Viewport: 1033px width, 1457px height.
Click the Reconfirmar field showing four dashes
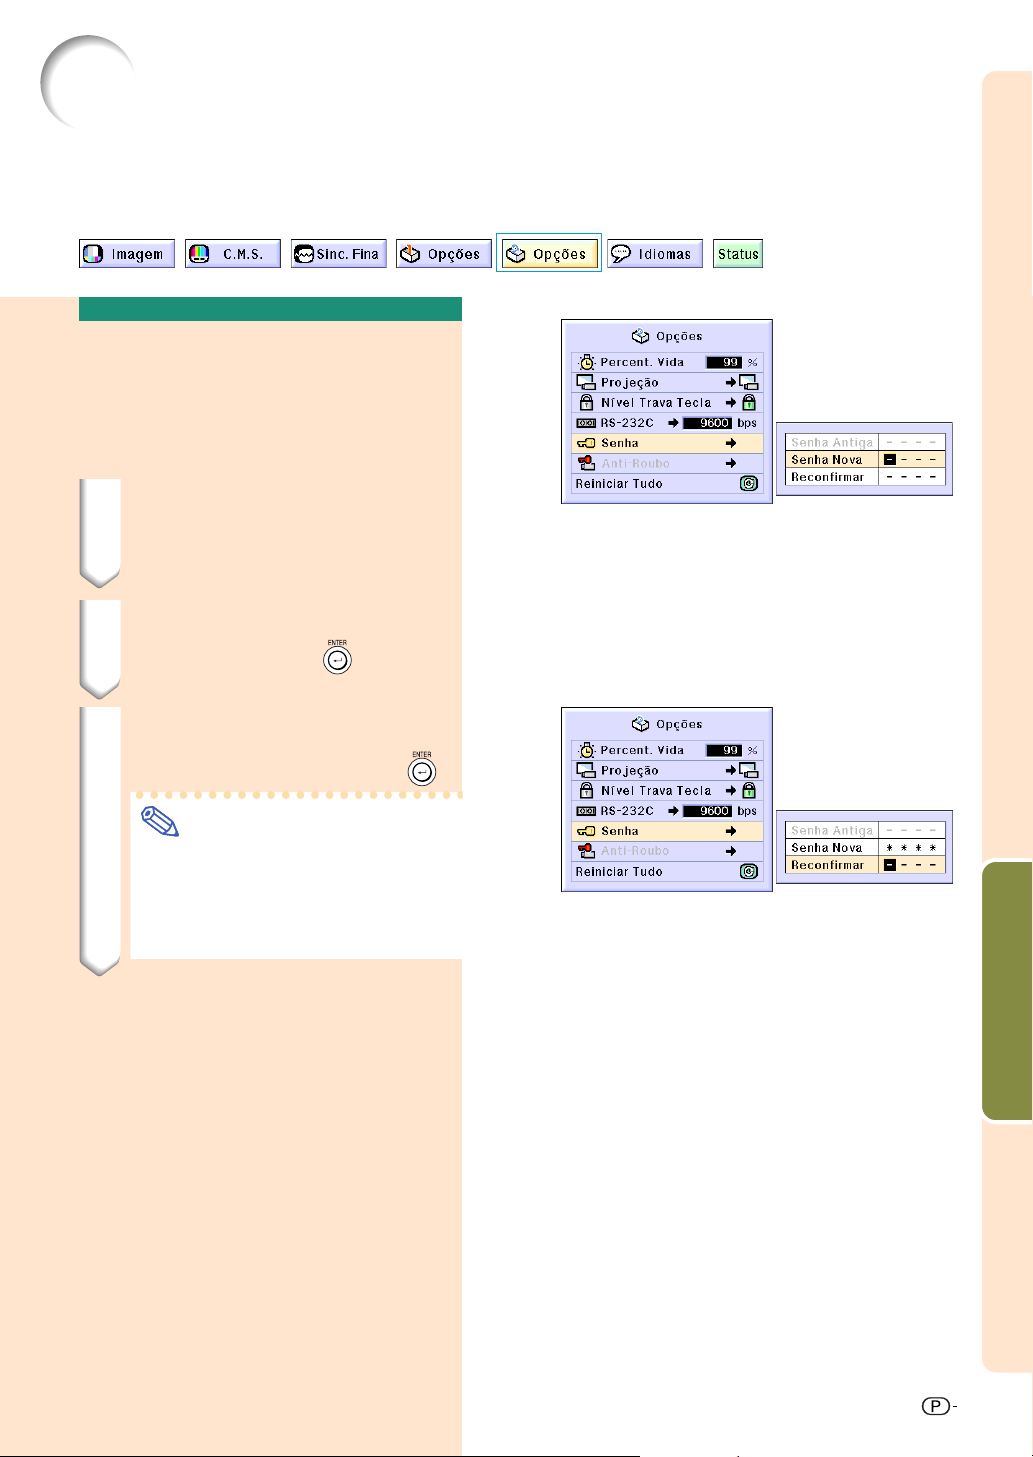[911, 477]
